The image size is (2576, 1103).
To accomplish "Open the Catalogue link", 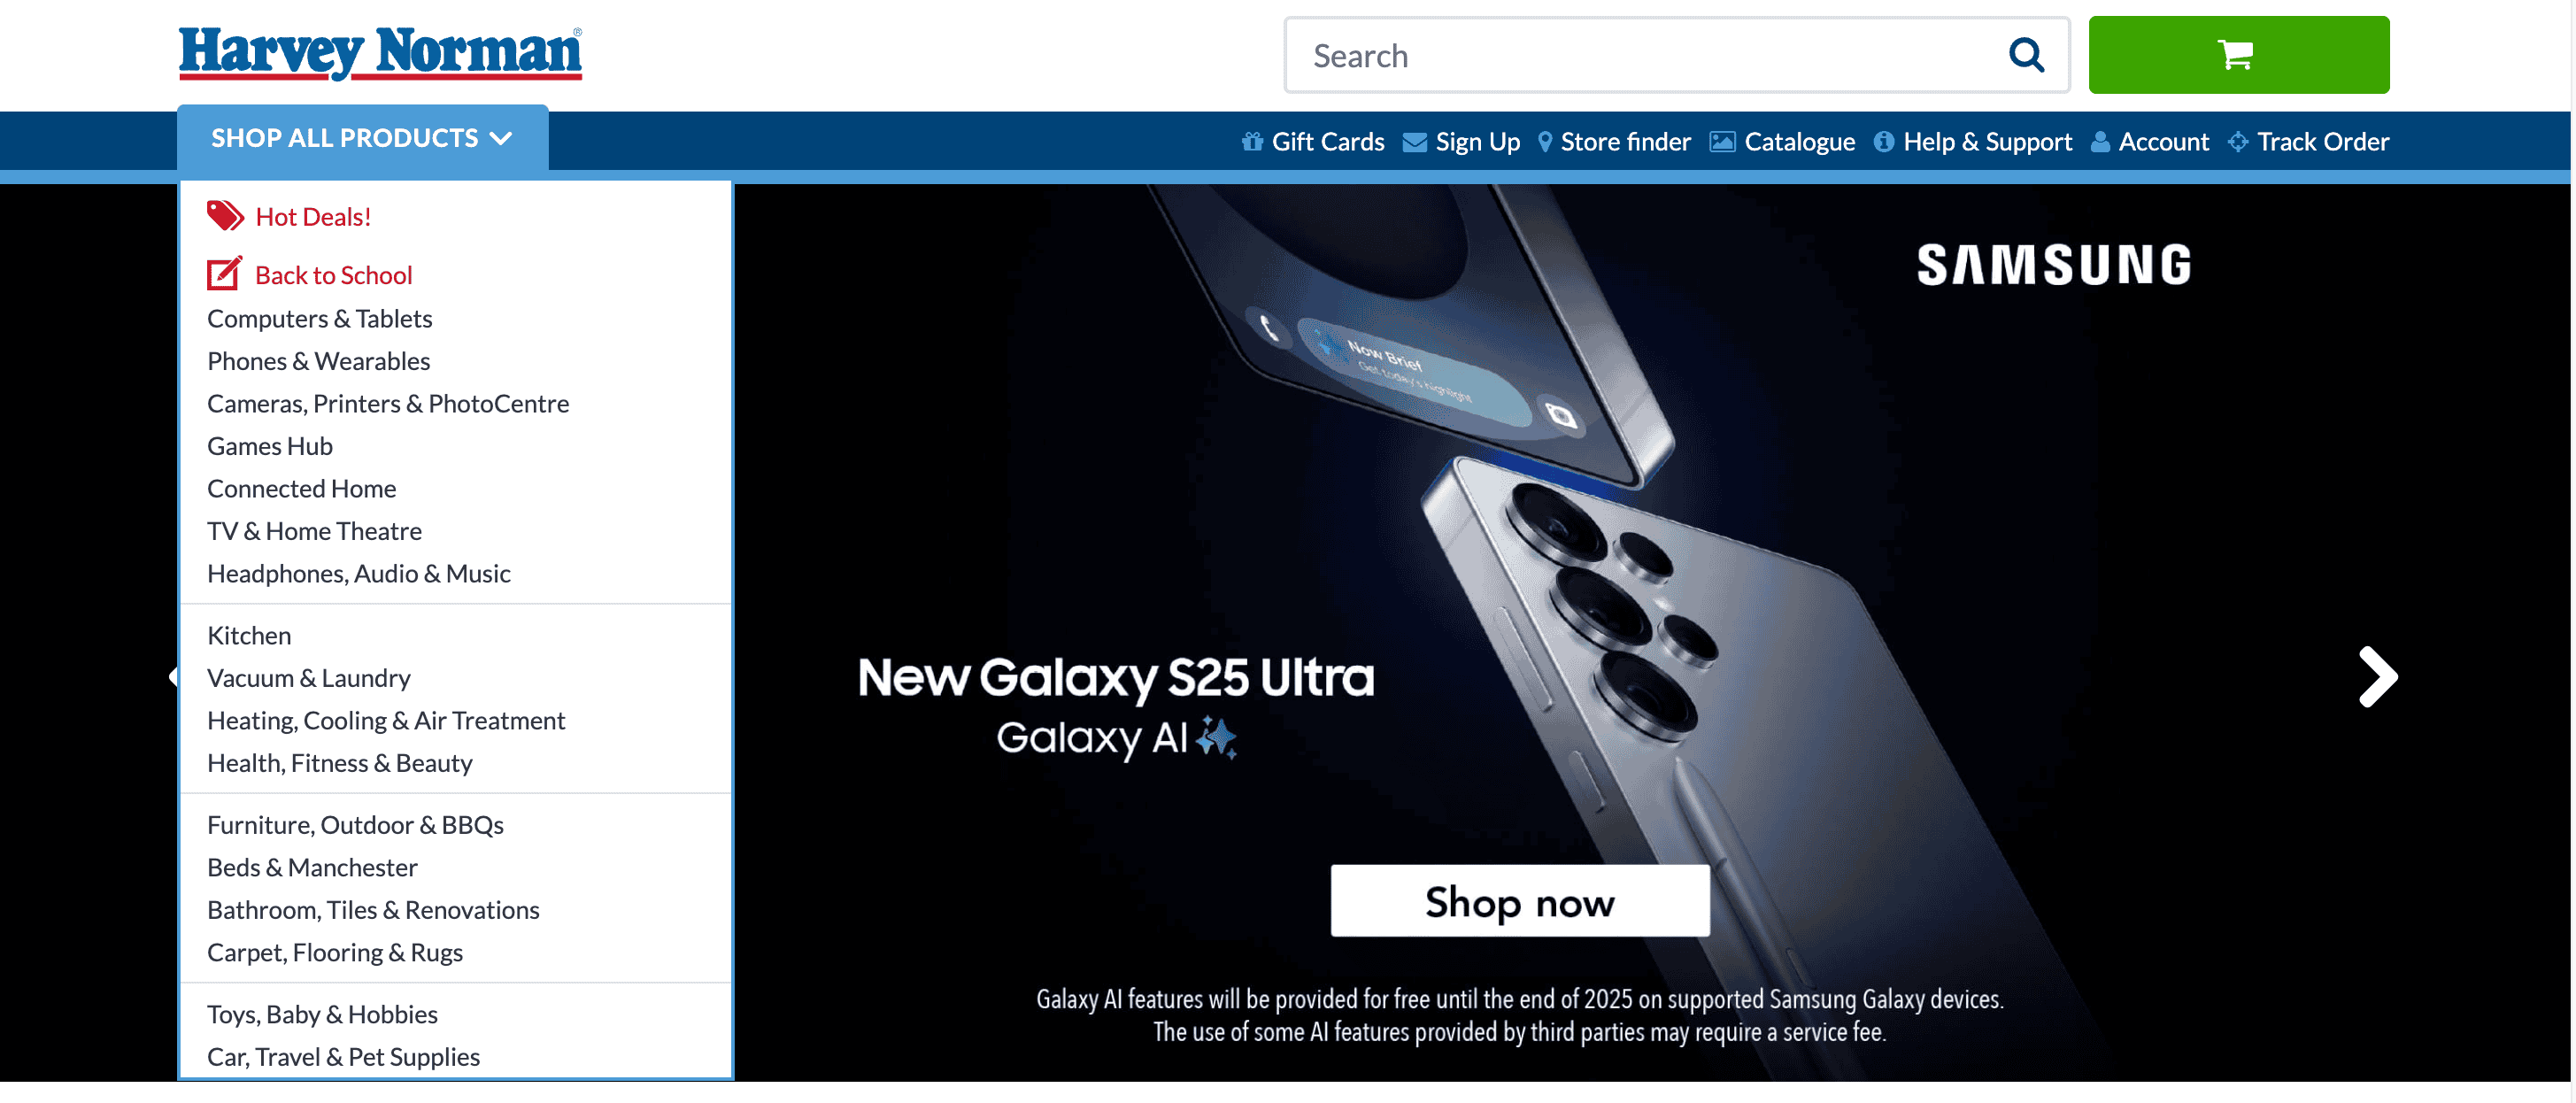I will coord(1781,142).
